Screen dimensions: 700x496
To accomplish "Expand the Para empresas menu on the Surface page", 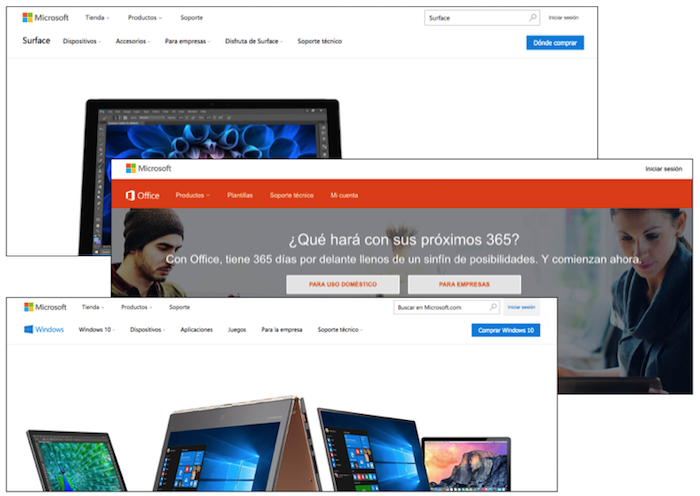I will [x=188, y=41].
